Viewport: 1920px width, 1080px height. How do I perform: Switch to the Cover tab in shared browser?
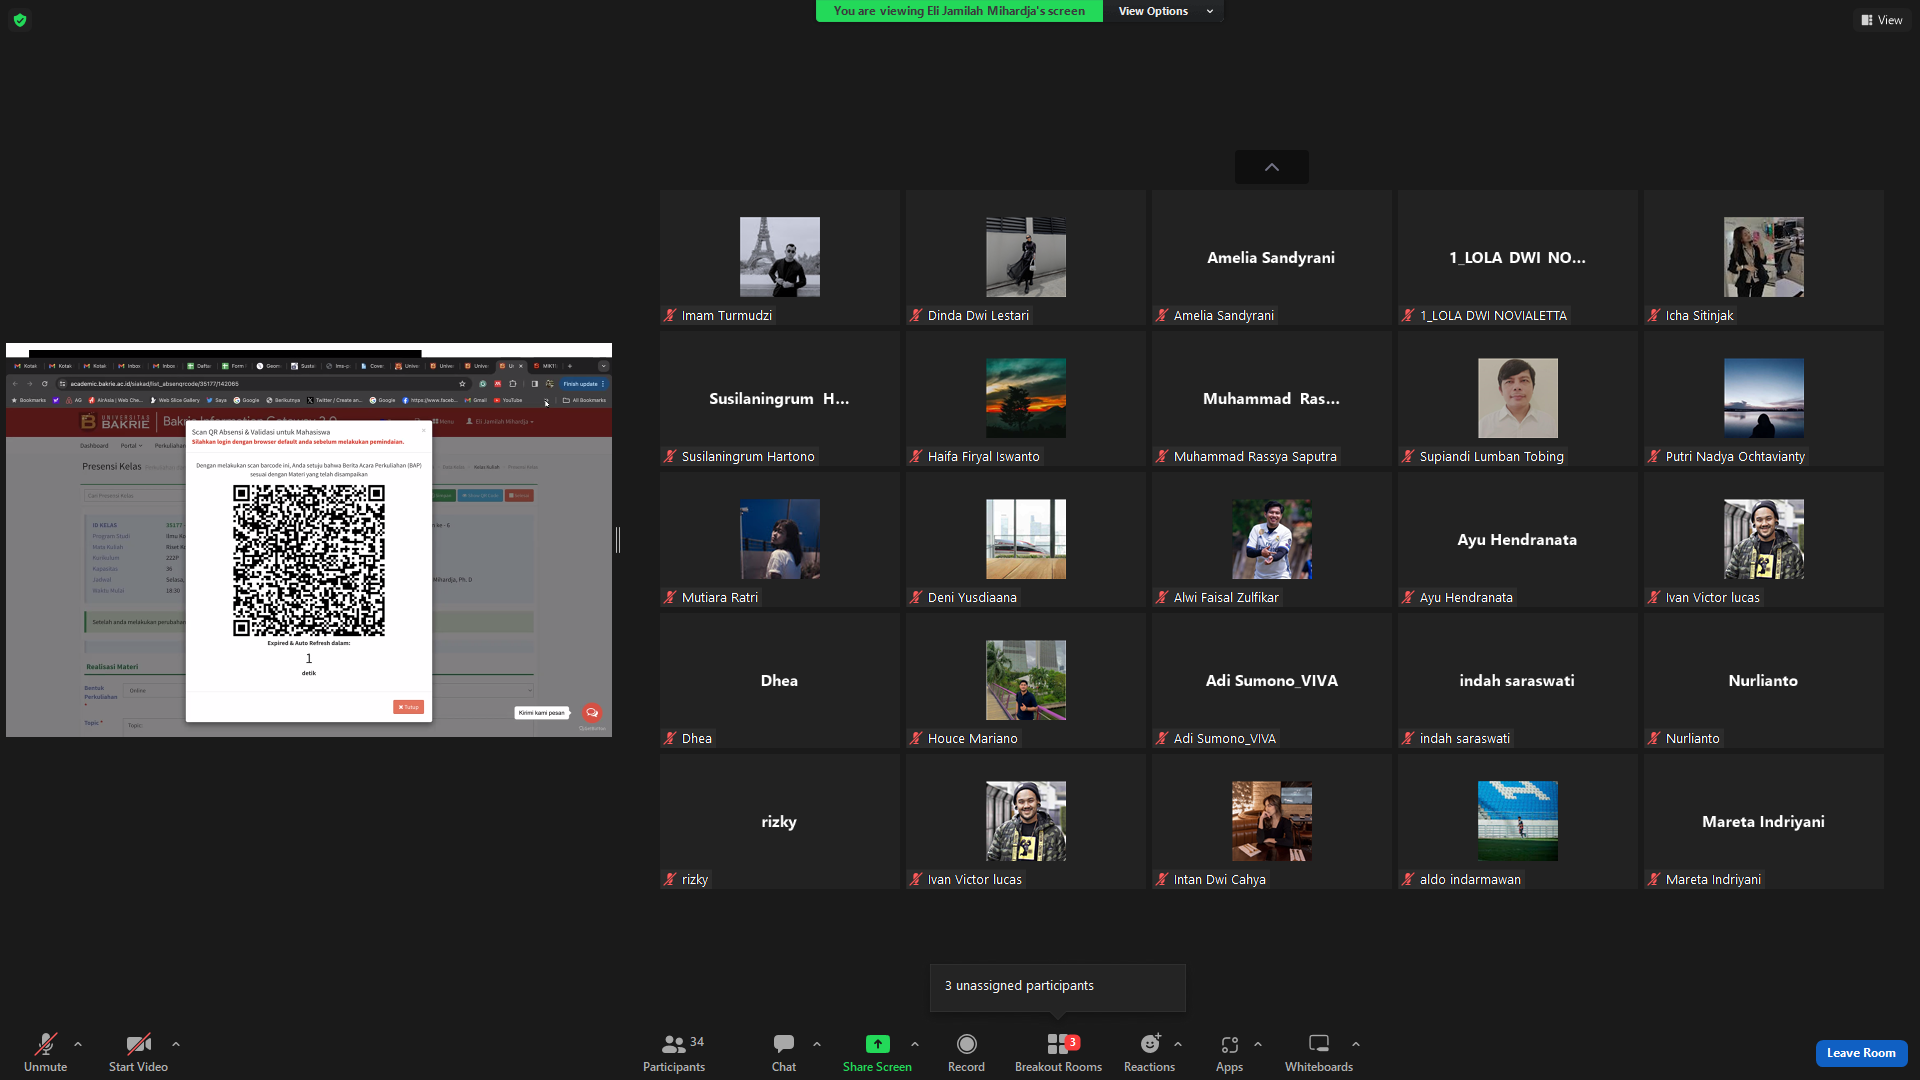tap(373, 366)
